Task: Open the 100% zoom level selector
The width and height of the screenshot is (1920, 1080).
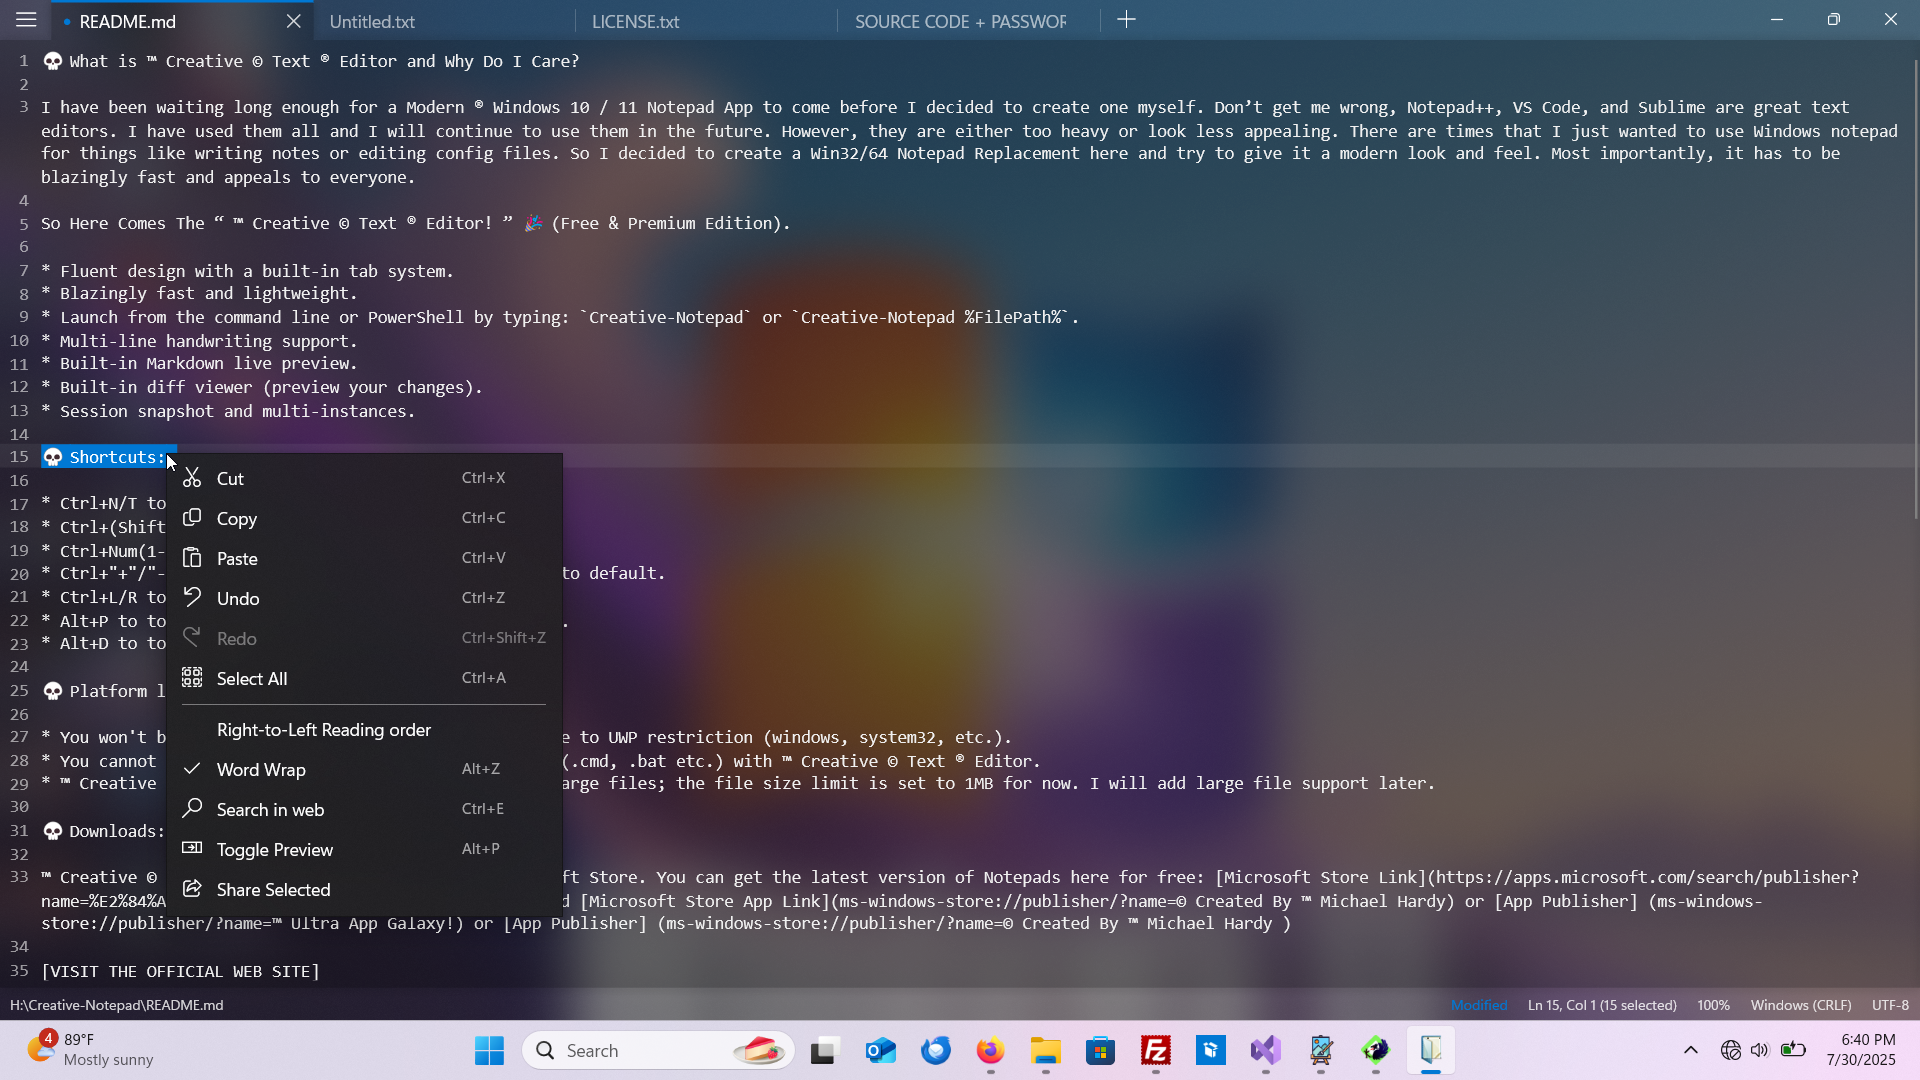Action: pos(1712,1005)
